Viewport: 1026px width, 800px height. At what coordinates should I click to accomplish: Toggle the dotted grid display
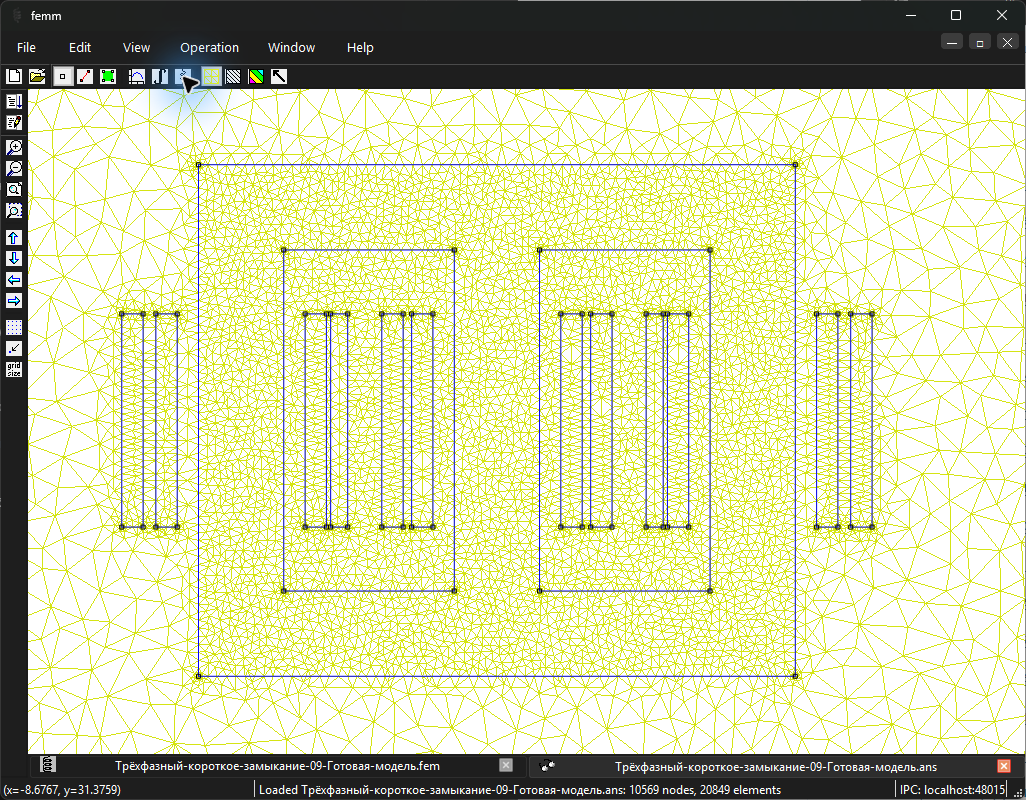click(x=14, y=327)
